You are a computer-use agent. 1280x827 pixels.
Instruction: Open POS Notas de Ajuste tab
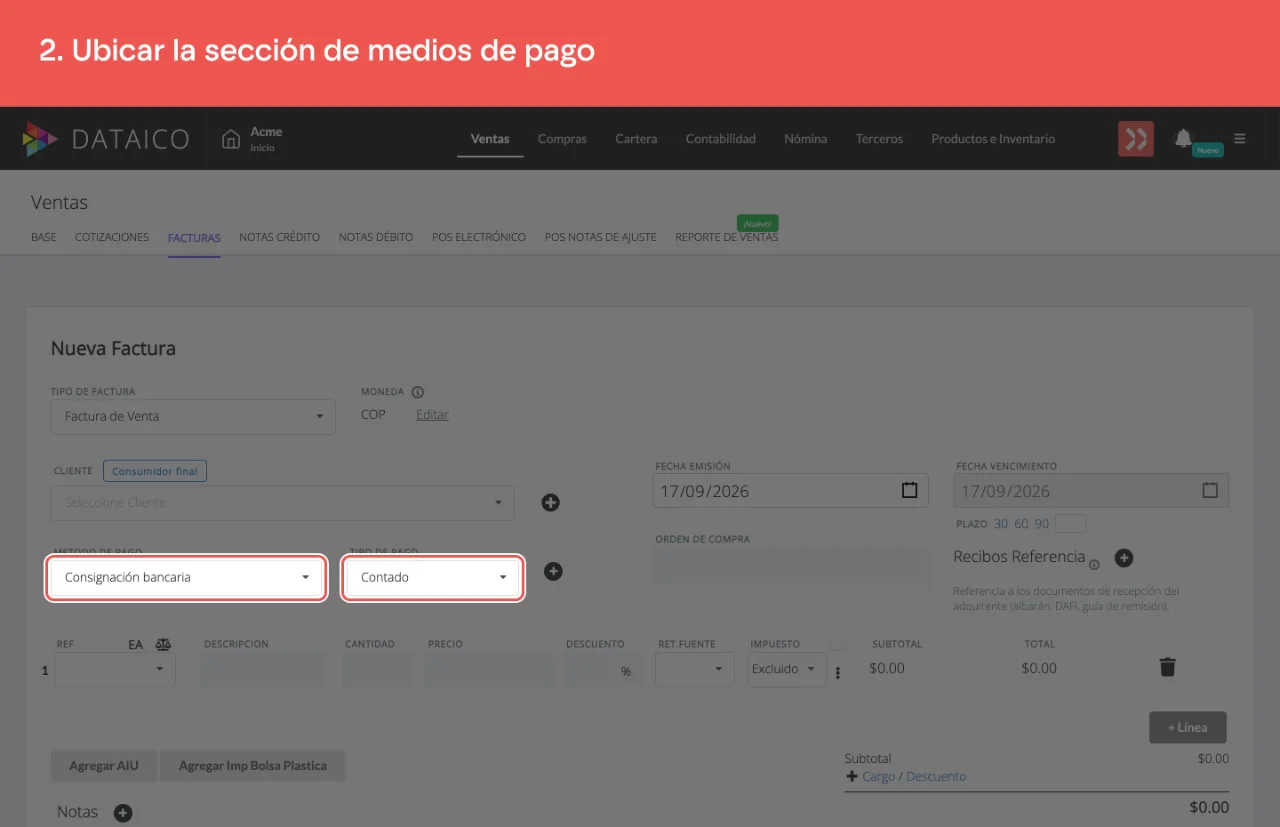click(x=600, y=237)
